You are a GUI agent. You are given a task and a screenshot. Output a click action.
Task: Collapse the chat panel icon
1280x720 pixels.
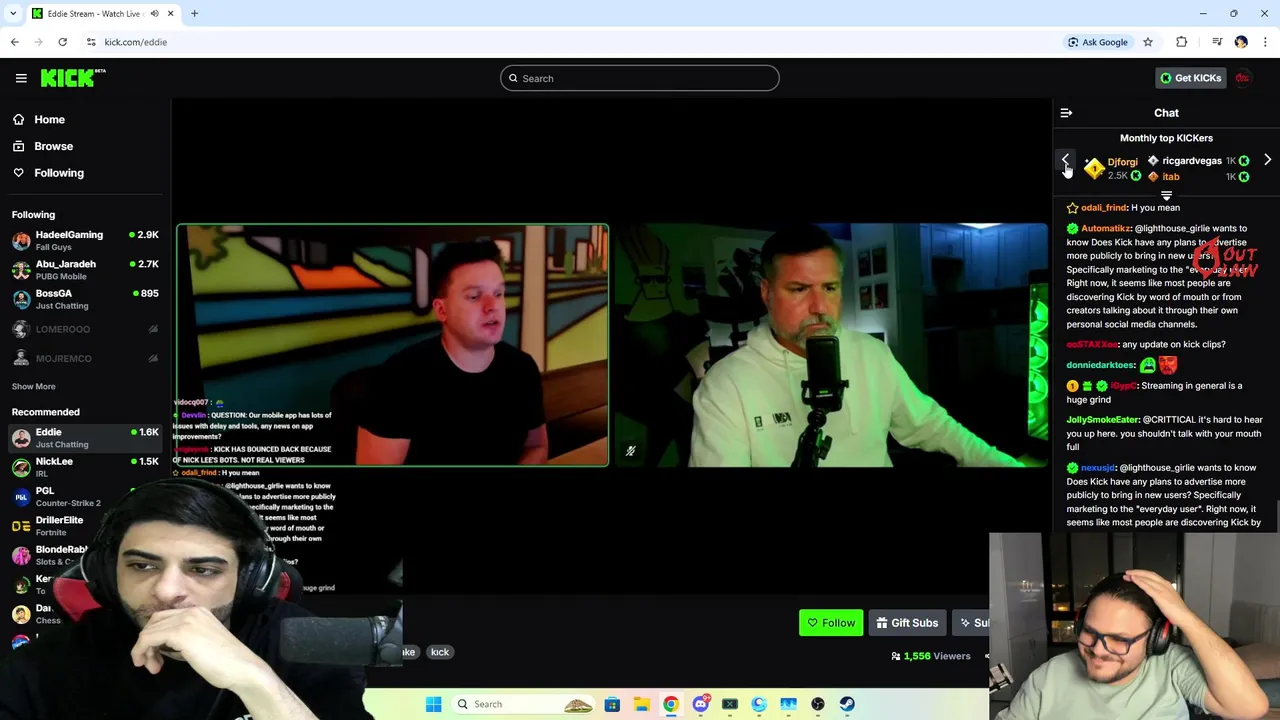point(1066,113)
